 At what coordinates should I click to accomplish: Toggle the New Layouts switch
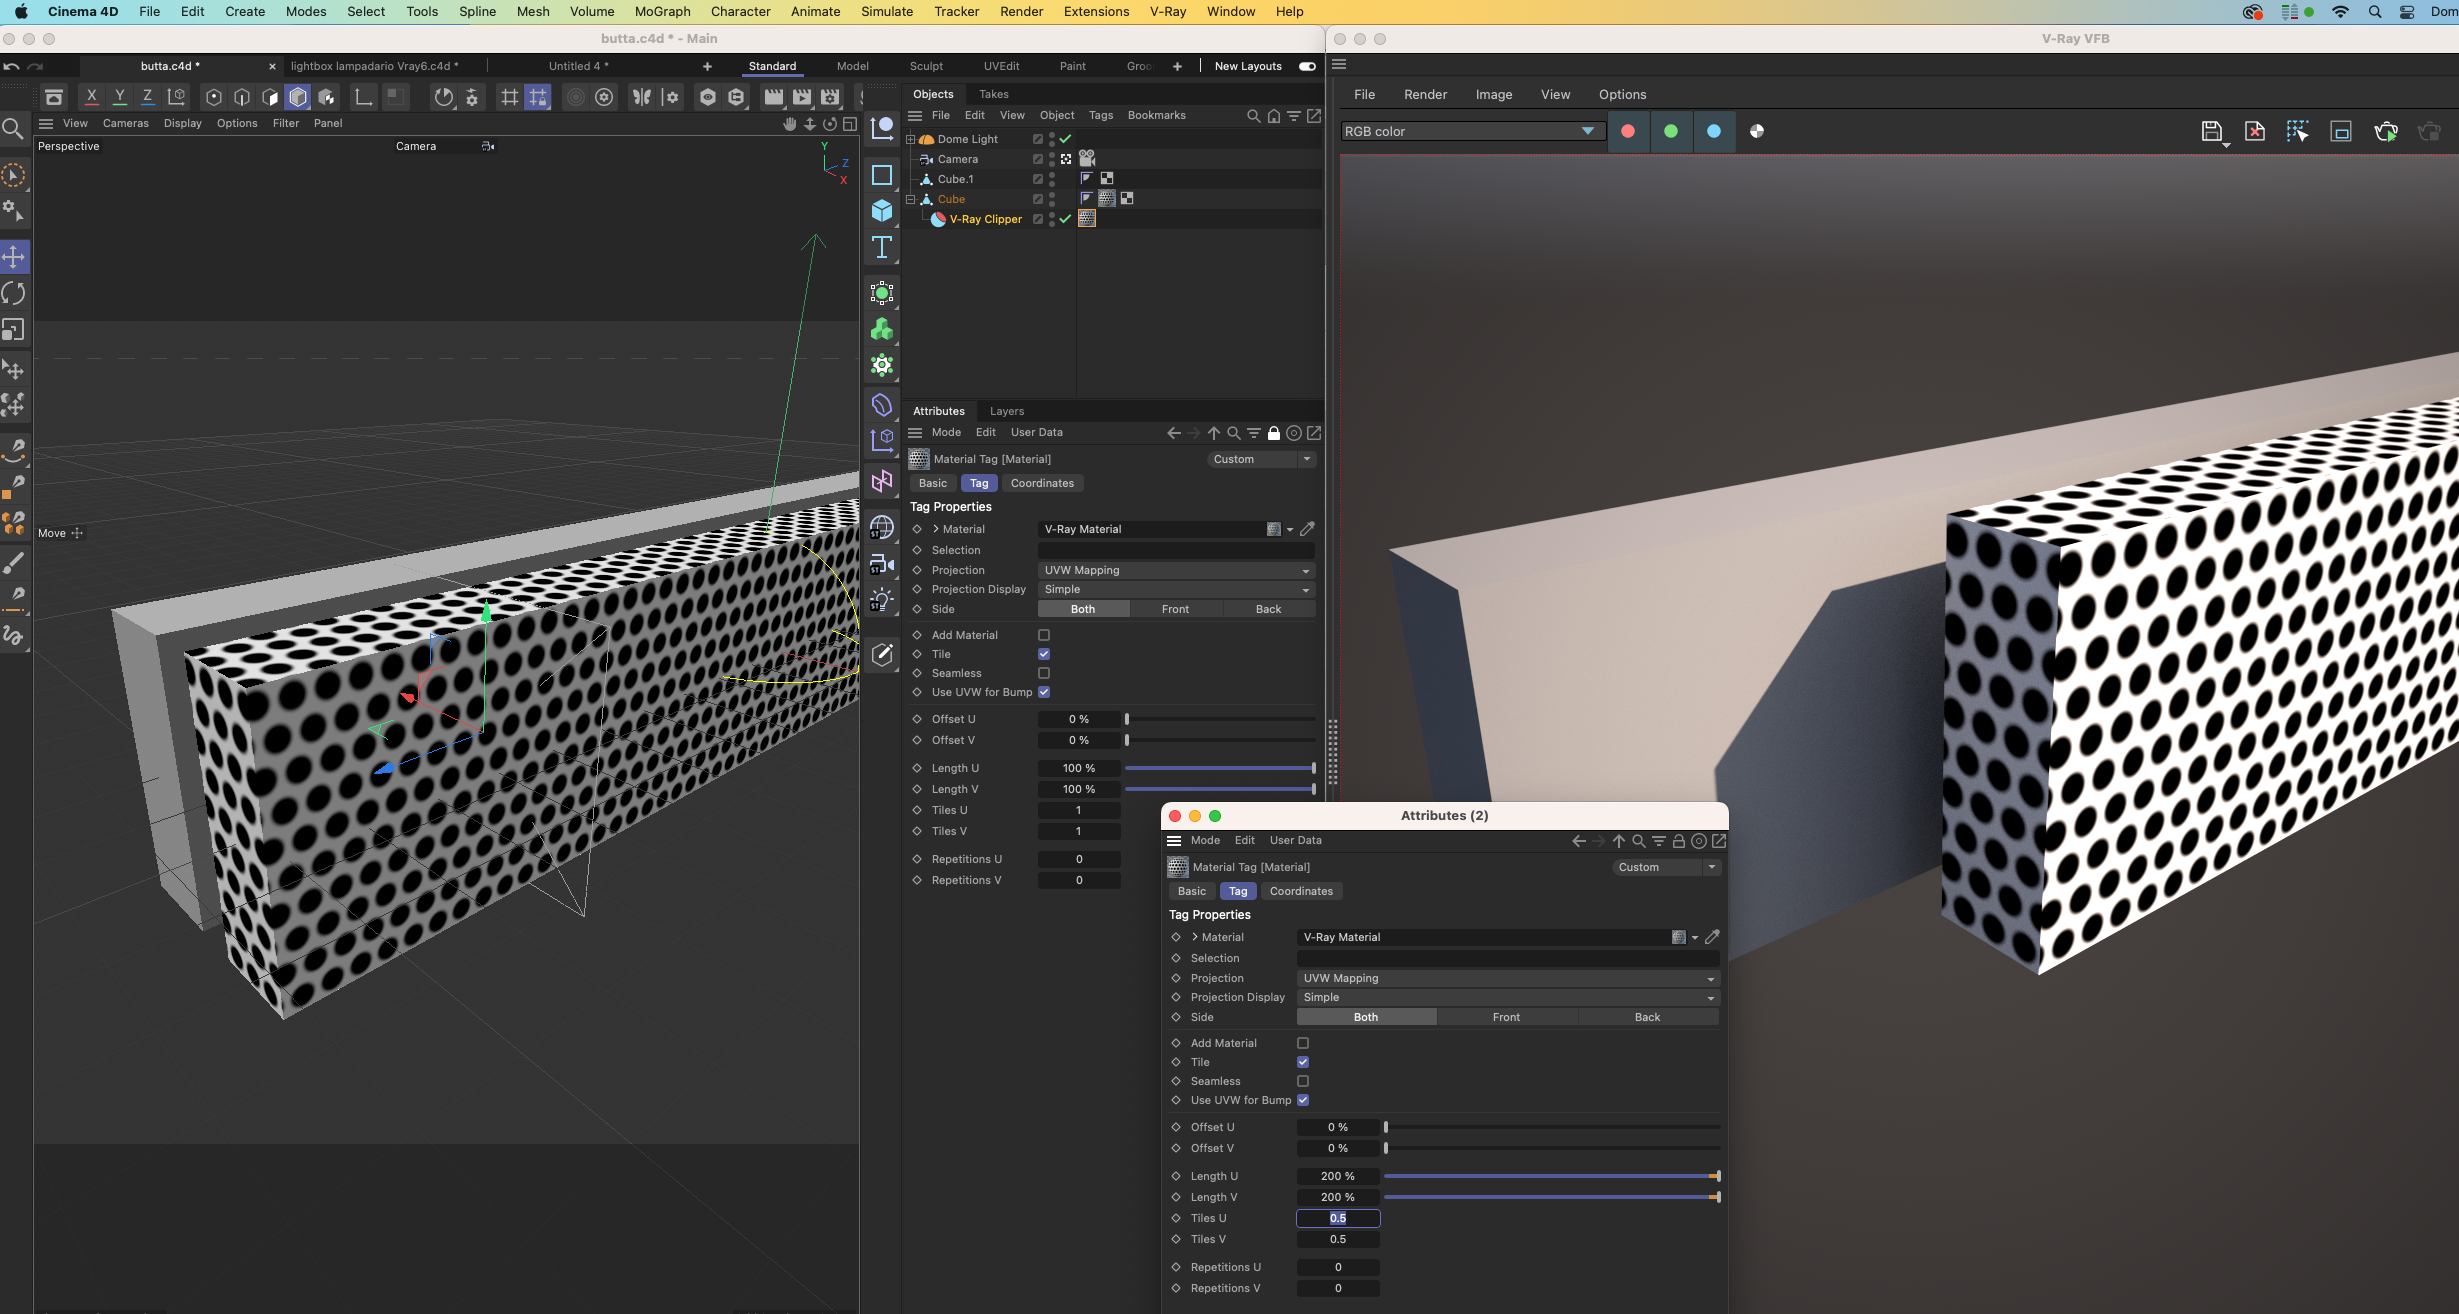click(x=1306, y=66)
